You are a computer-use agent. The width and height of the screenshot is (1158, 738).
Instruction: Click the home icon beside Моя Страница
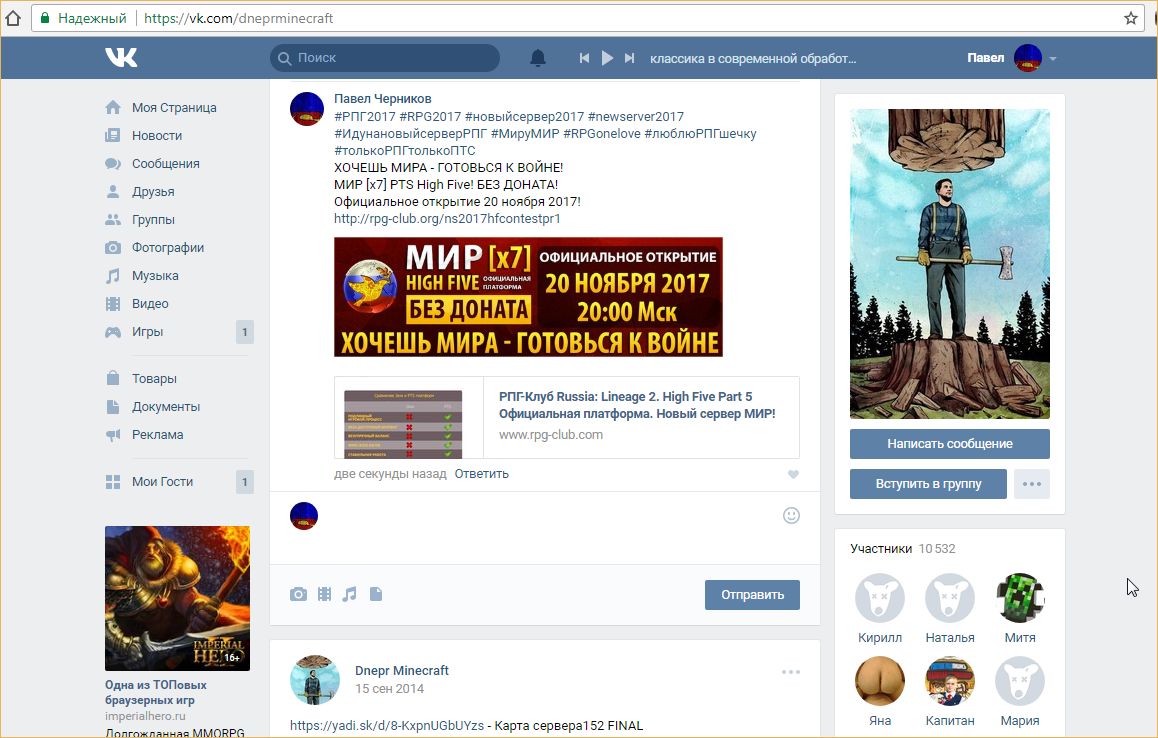click(x=113, y=107)
